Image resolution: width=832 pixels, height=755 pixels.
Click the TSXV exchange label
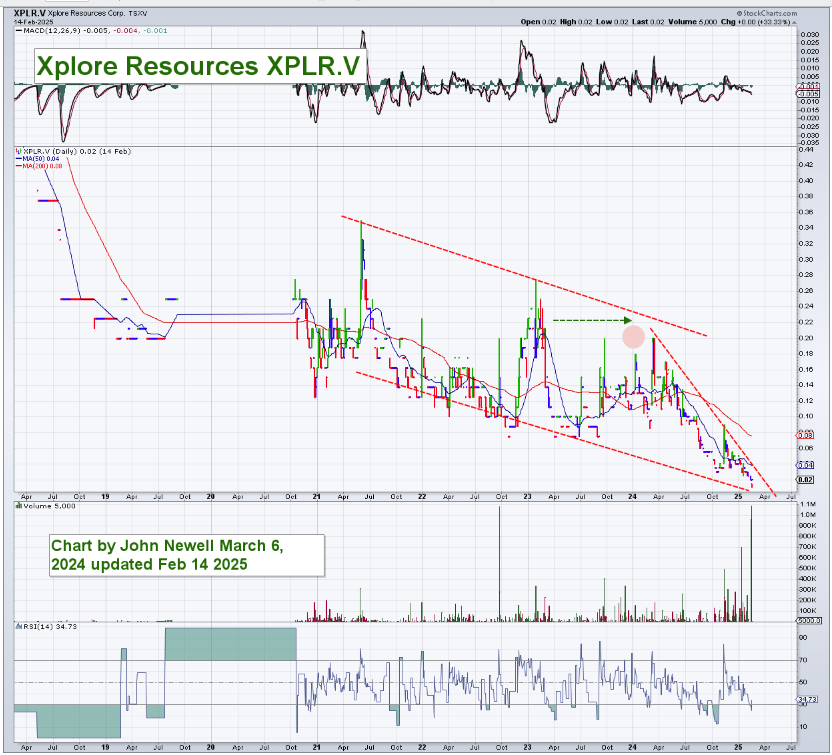(138, 13)
